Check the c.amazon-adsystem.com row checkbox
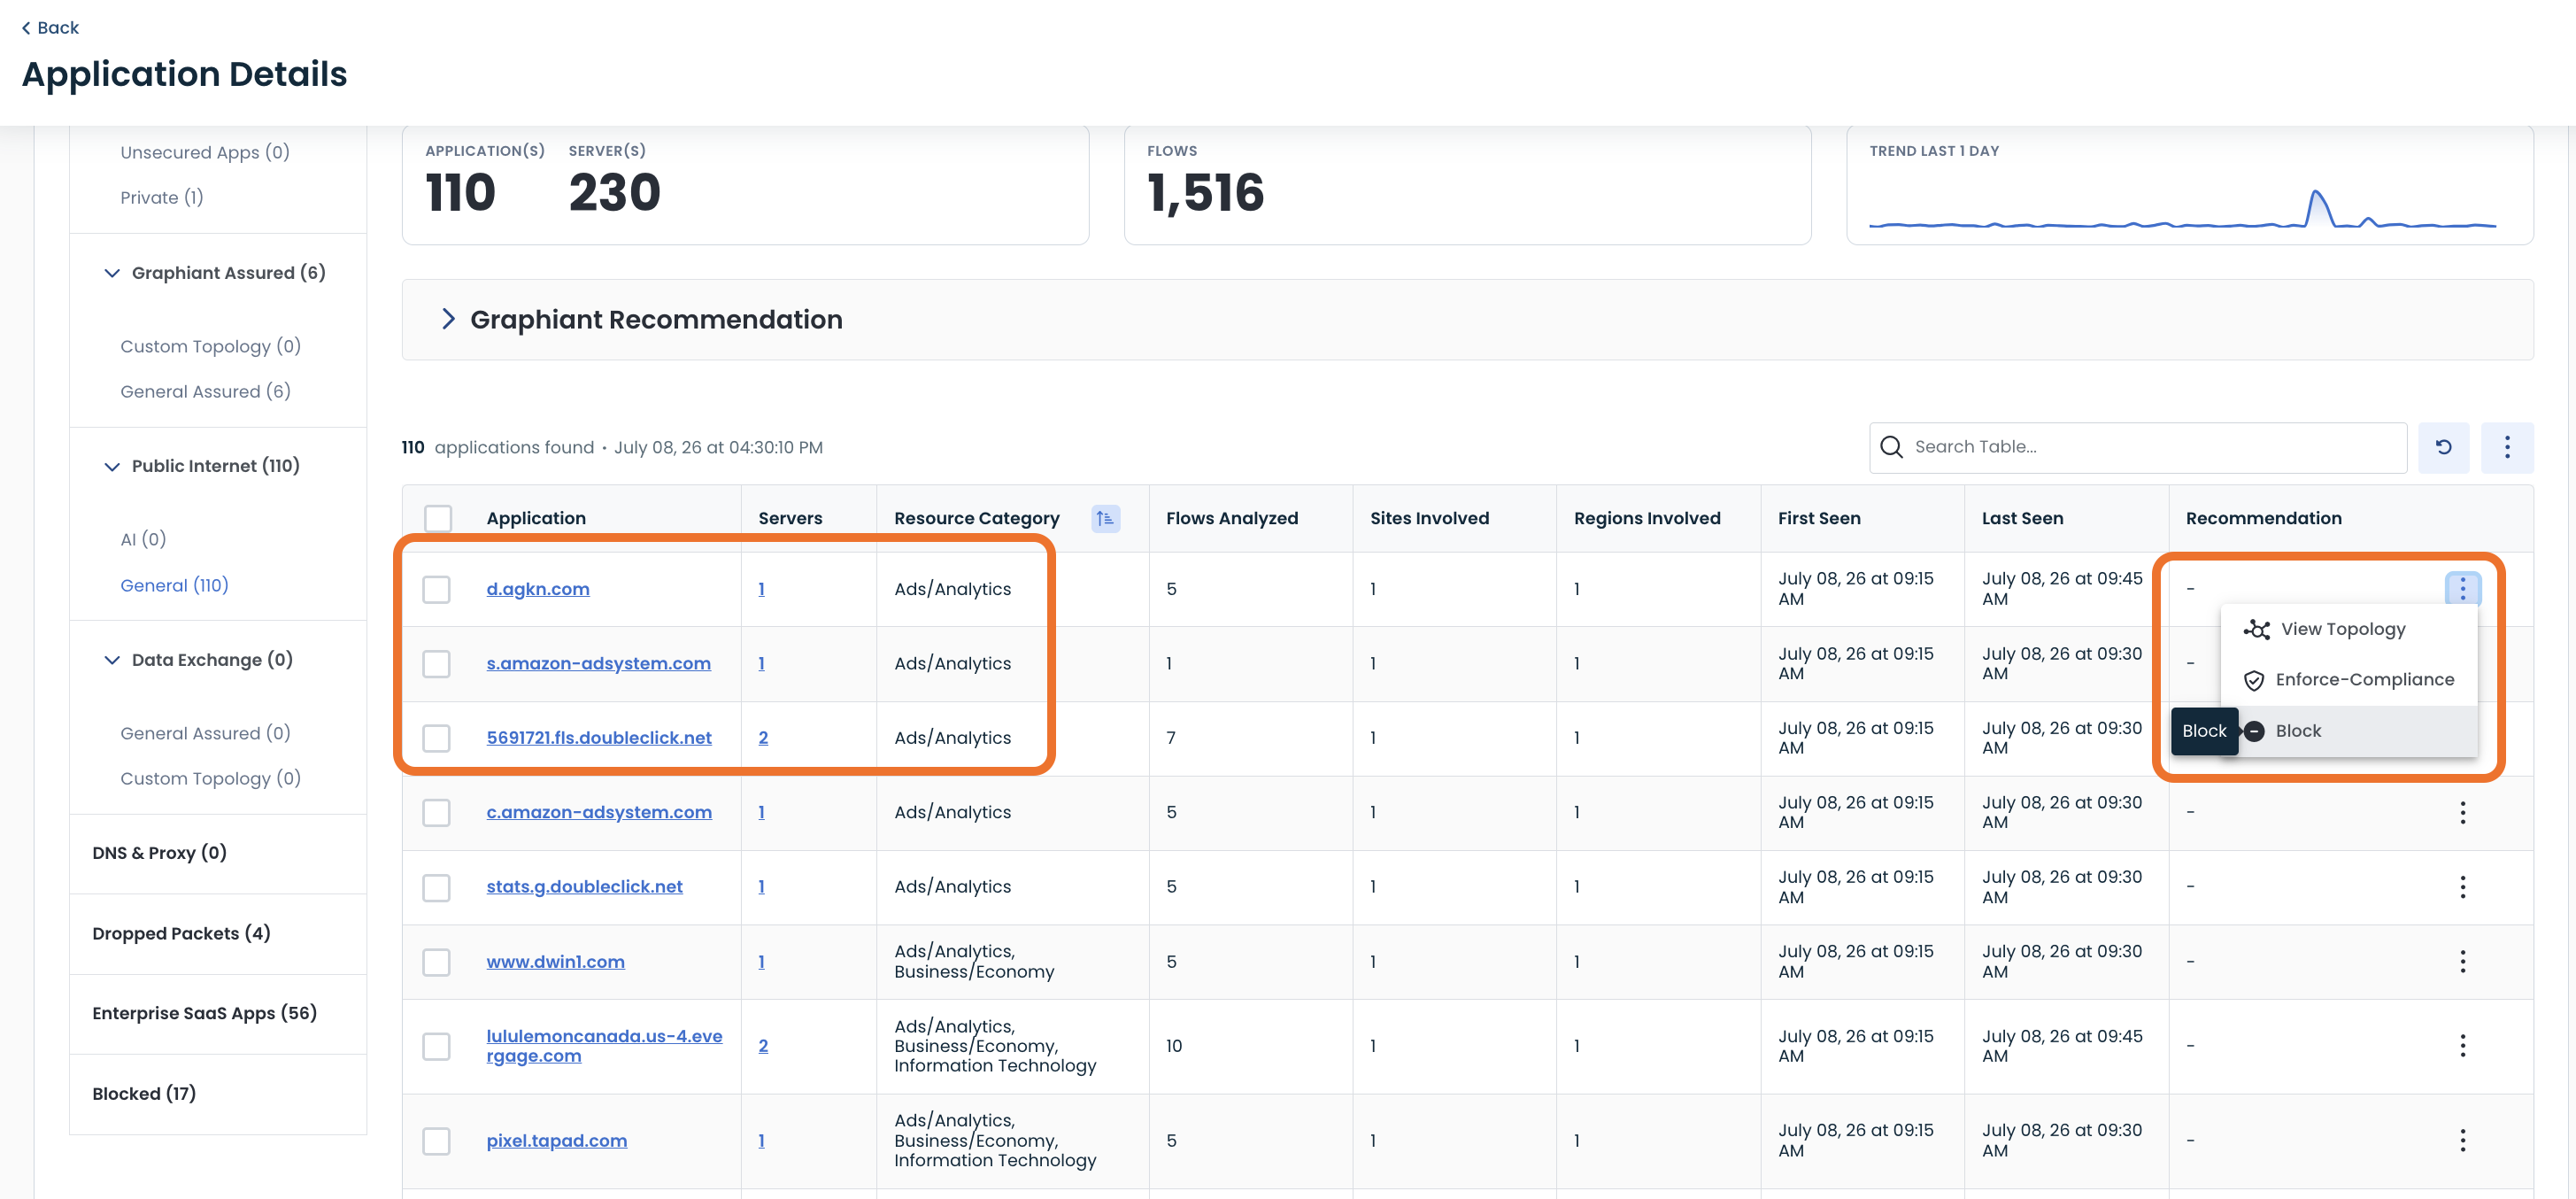Image resolution: width=2576 pixels, height=1199 pixels. [436, 812]
